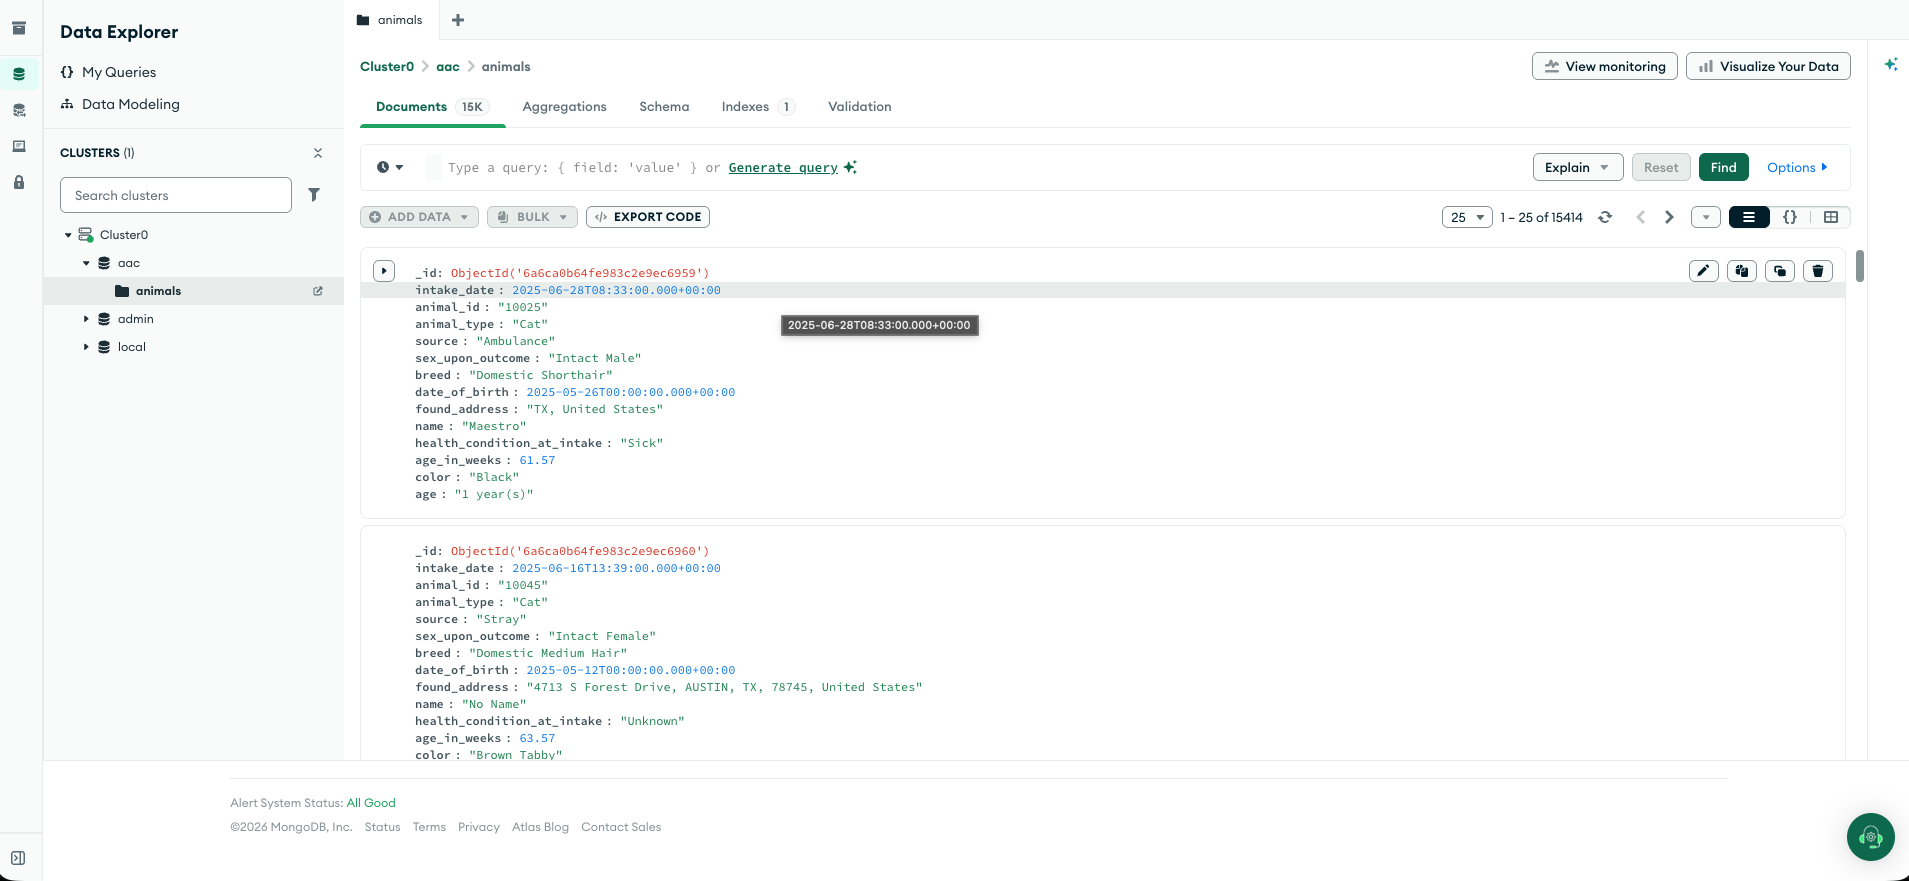This screenshot has width=1909, height=881.
Task: Click the Find button
Action: pyautogui.click(x=1724, y=167)
